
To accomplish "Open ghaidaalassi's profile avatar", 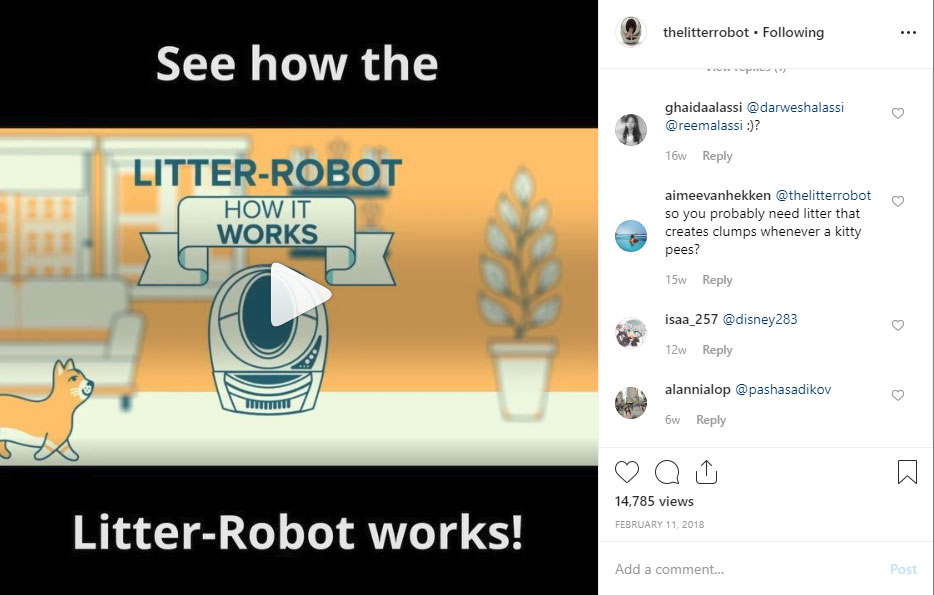I will [x=631, y=130].
